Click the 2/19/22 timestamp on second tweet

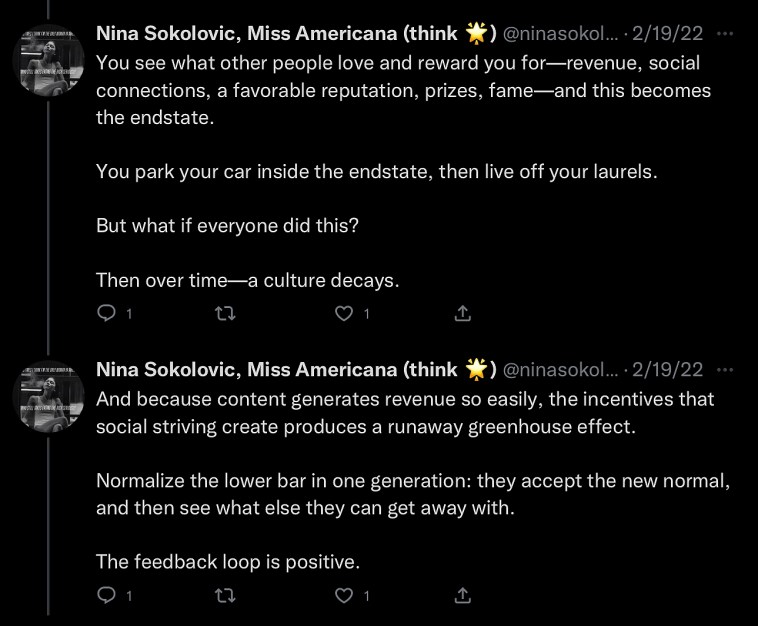tap(667, 371)
